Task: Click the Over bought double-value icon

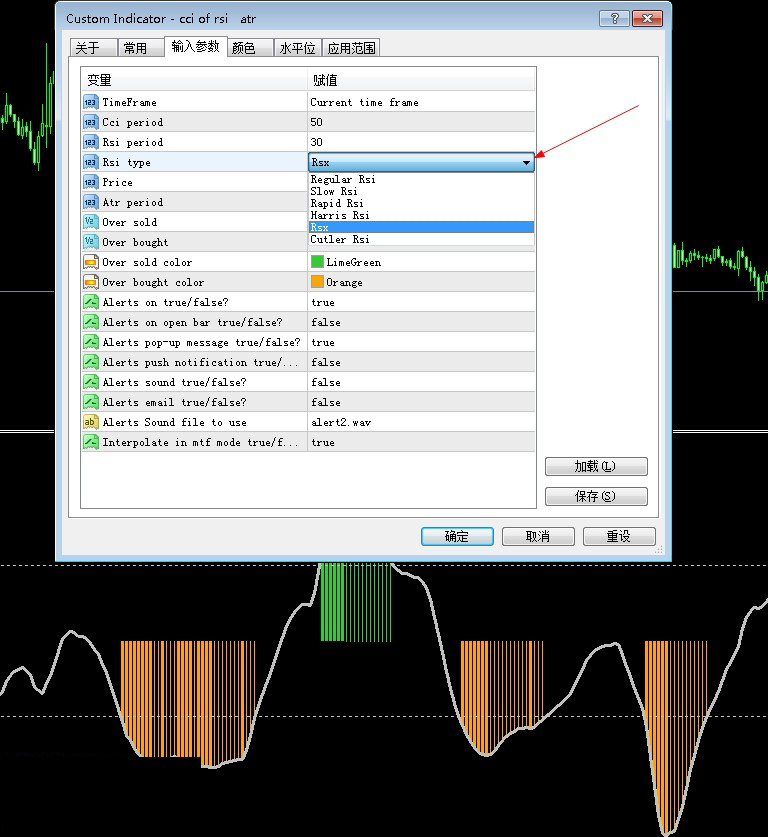Action: (91, 242)
